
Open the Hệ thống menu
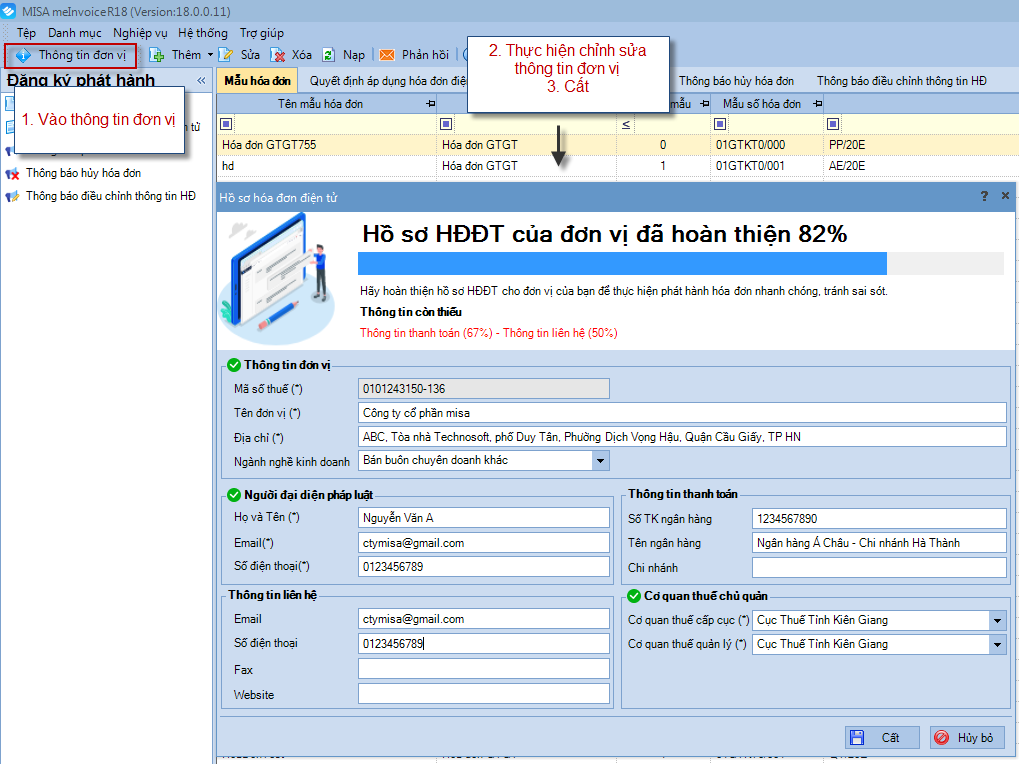point(203,32)
